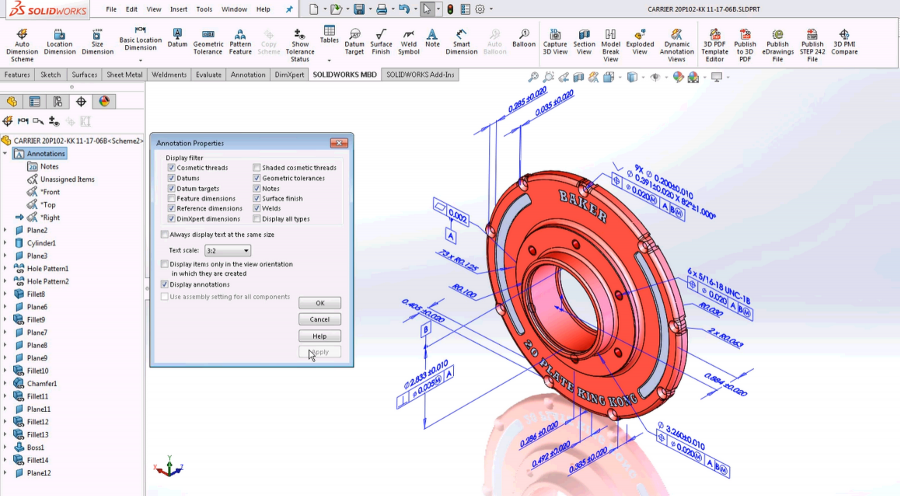
Task: Insert a Weld Symbol
Action: 409,42
